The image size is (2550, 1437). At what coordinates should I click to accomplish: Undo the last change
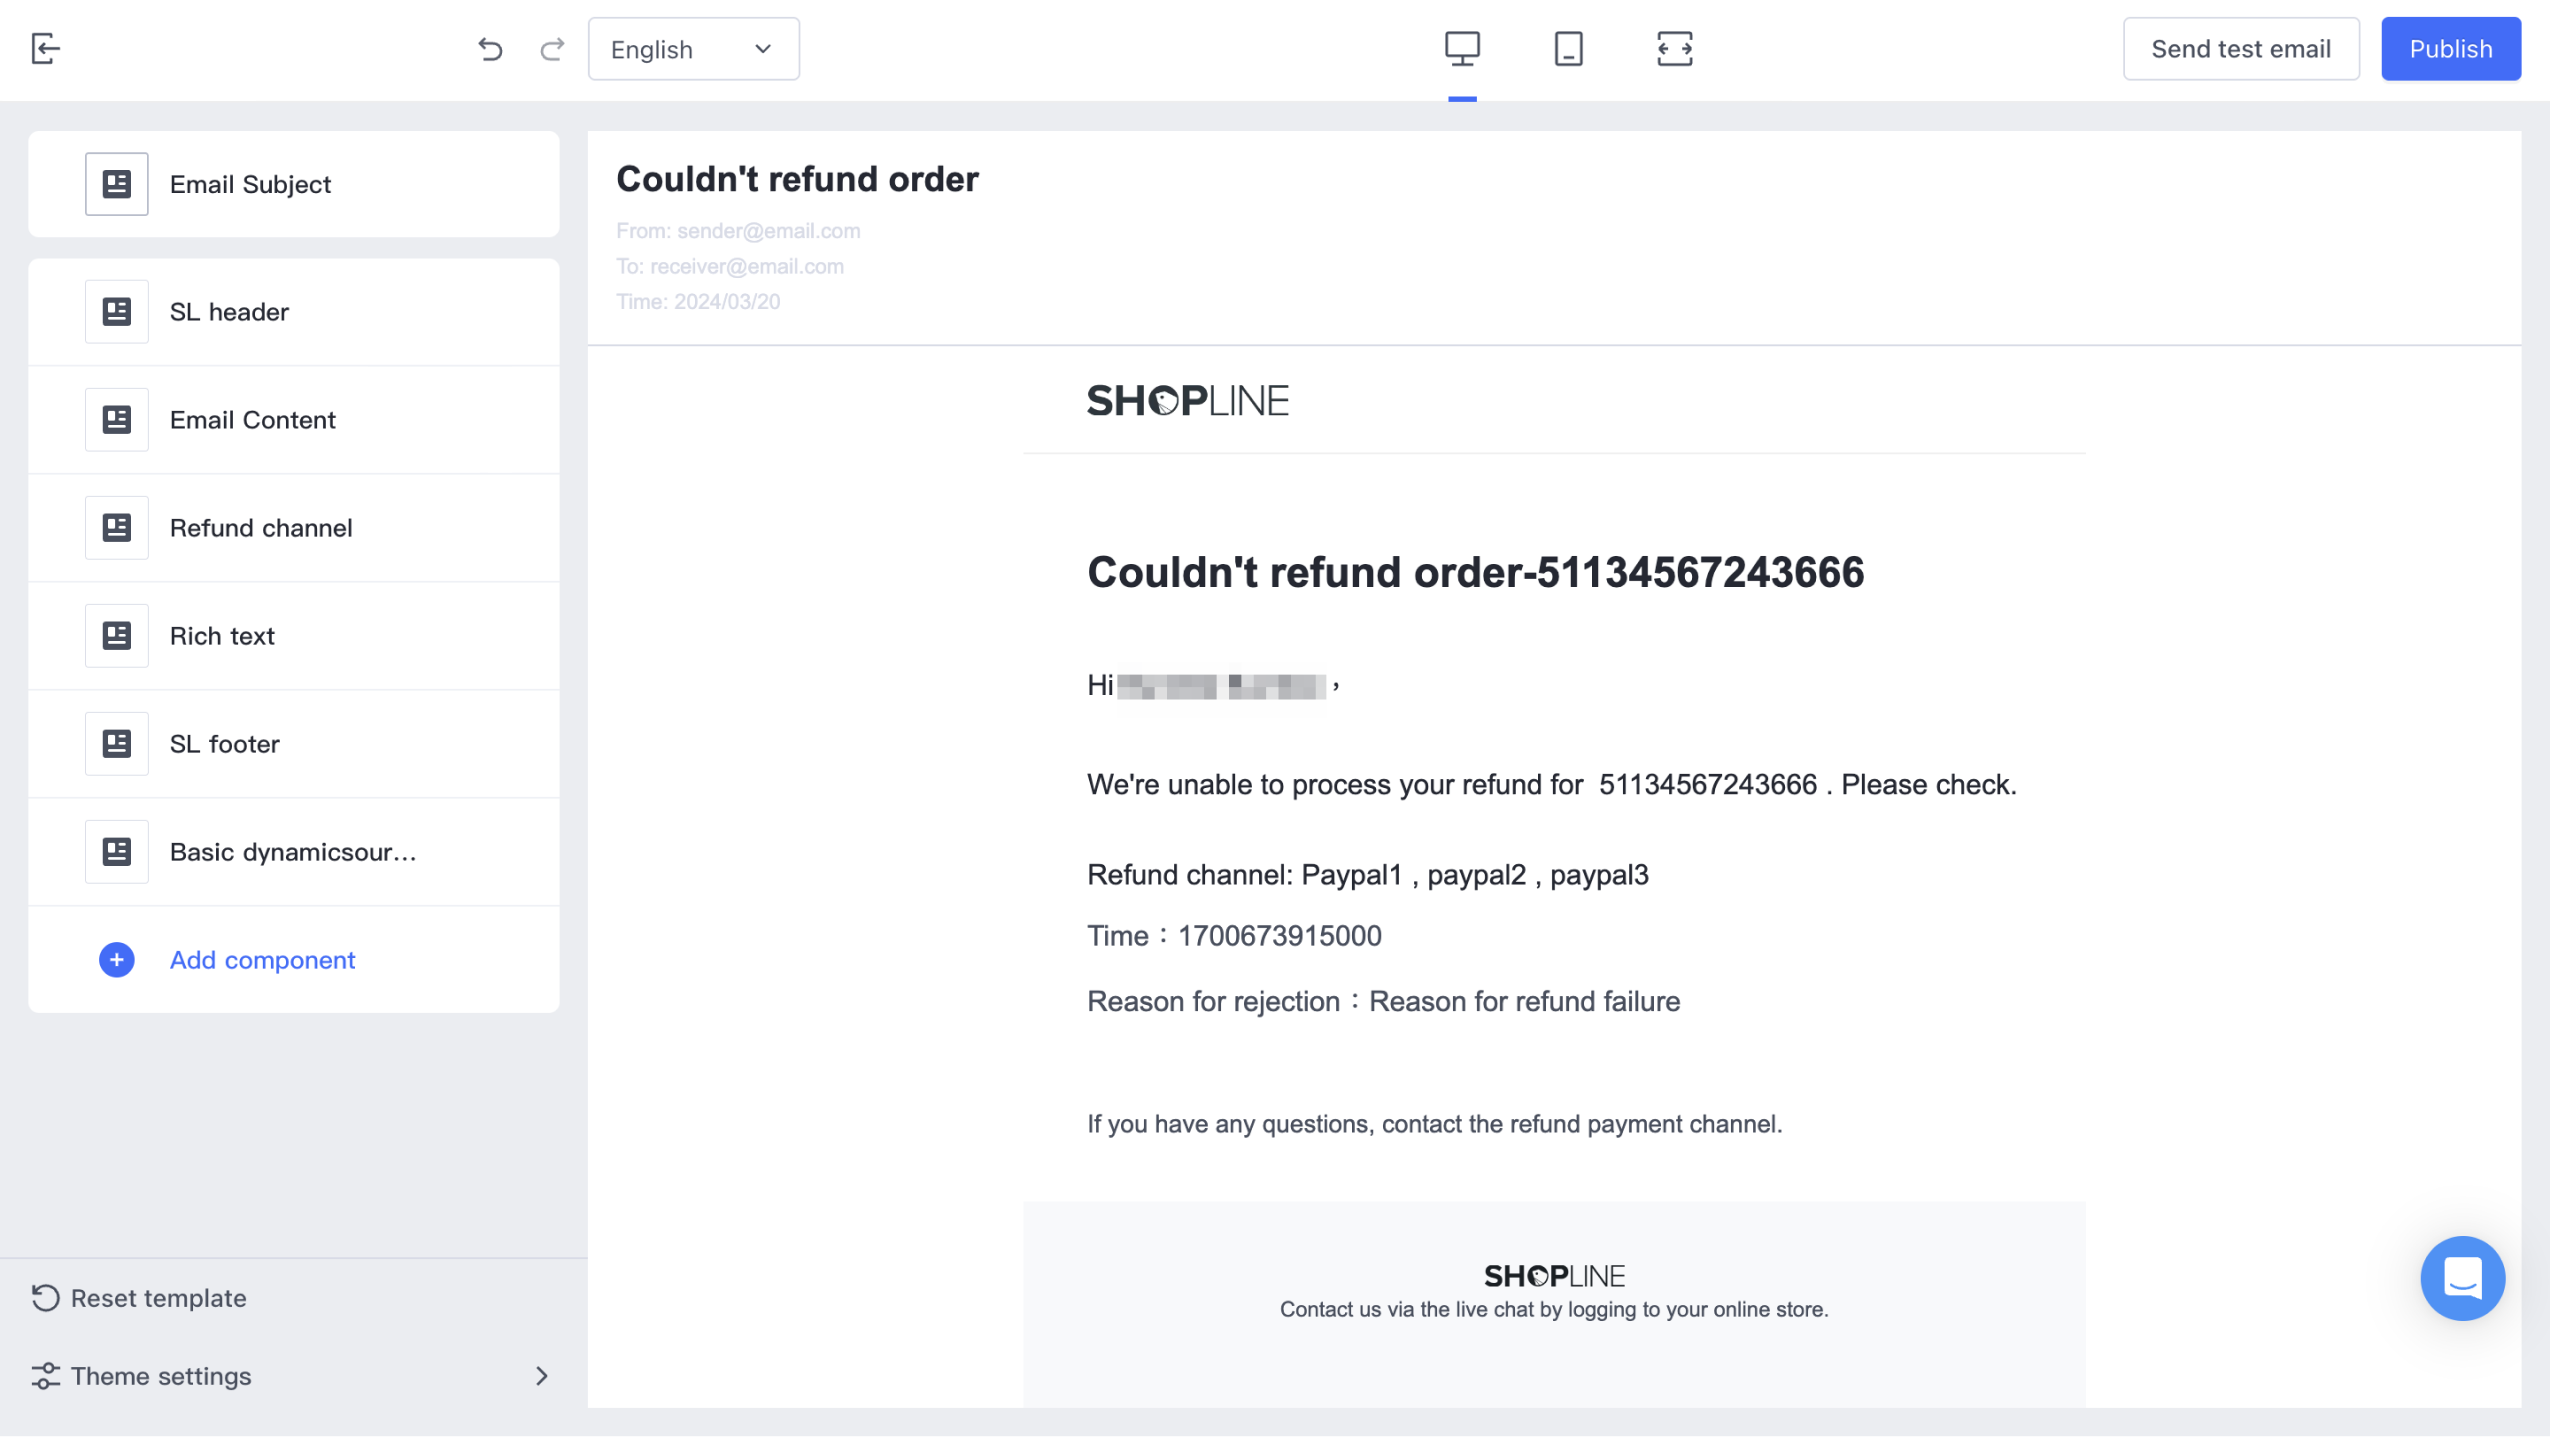pyautogui.click(x=490, y=49)
